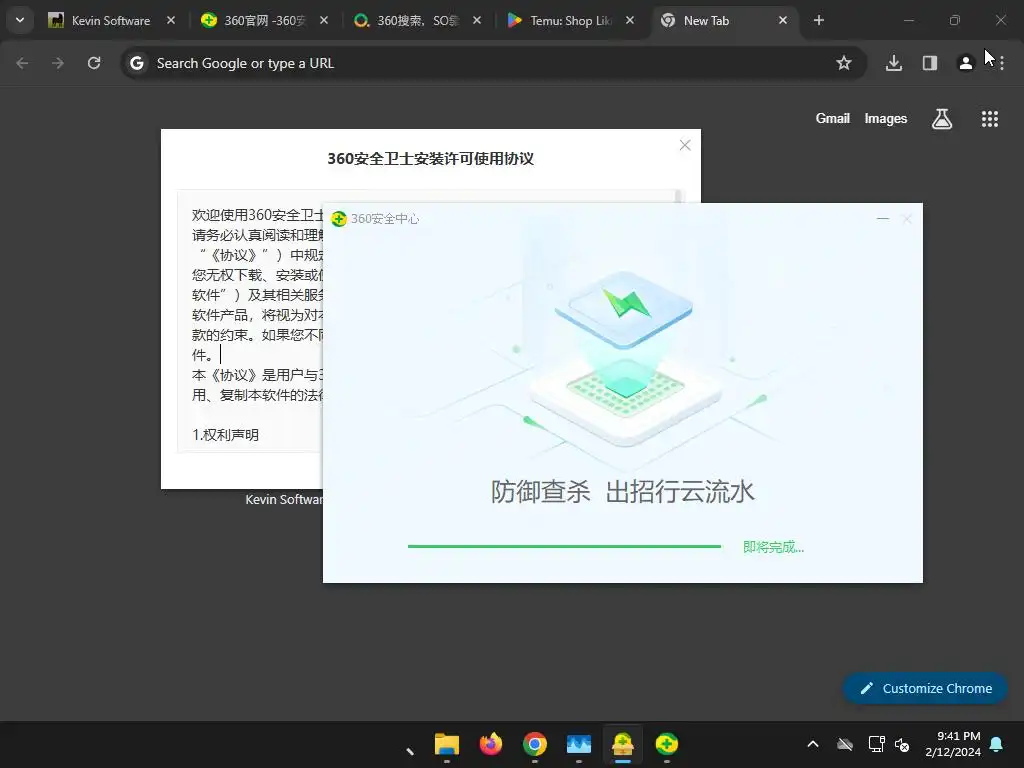Image resolution: width=1024 pixels, height=768 pixels.
Task: Close the 360搜索 tab
Action: (477, 20)
